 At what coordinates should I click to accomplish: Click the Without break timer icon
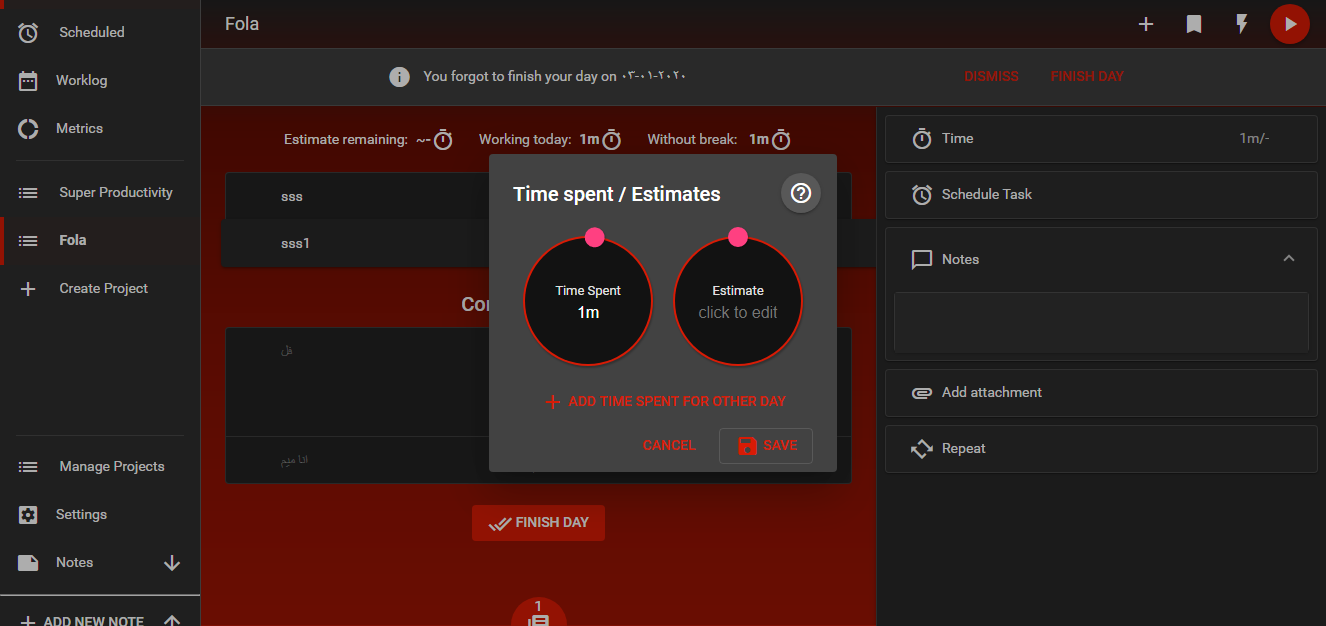[781, 140]
